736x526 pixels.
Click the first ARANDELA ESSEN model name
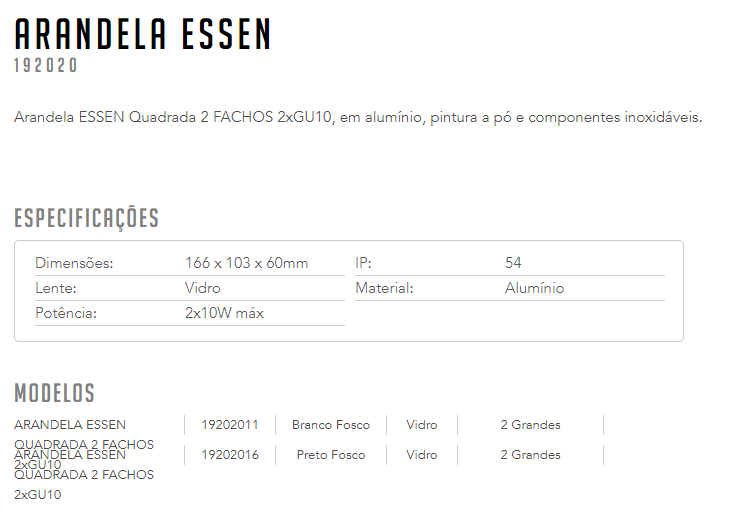70,425
